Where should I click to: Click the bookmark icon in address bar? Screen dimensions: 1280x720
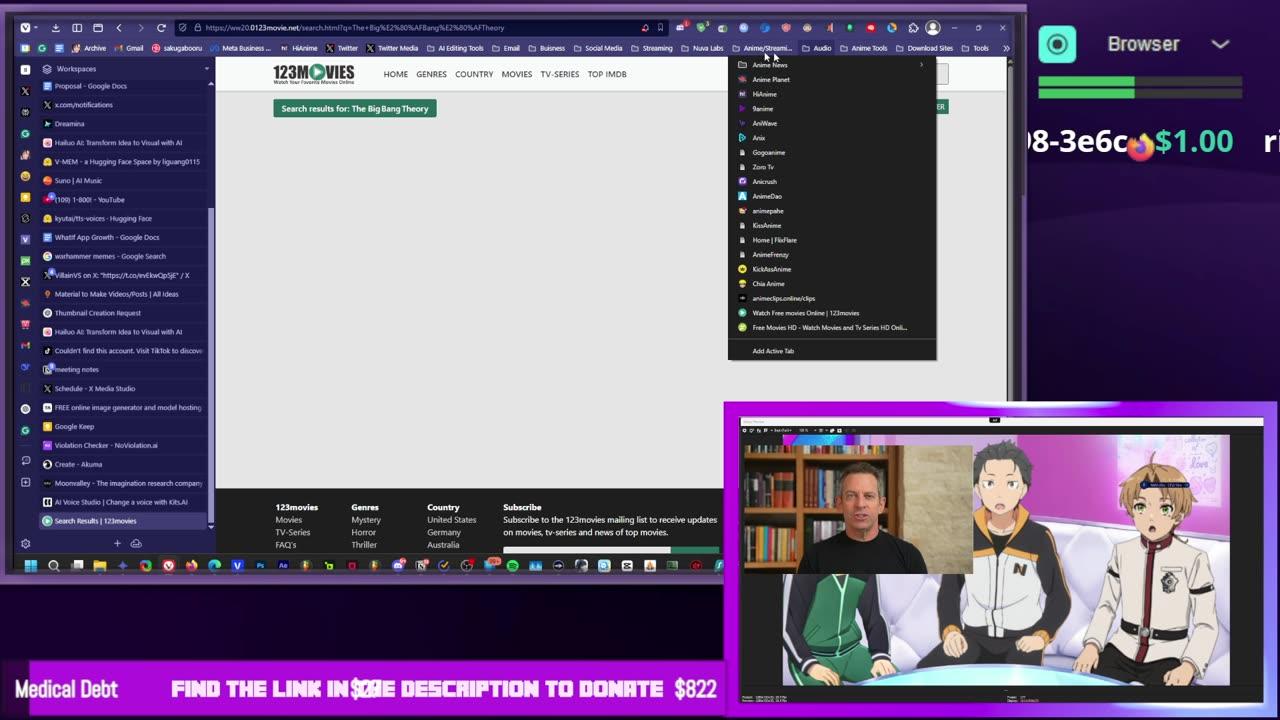pyautogui.click(x=660, y=27)
